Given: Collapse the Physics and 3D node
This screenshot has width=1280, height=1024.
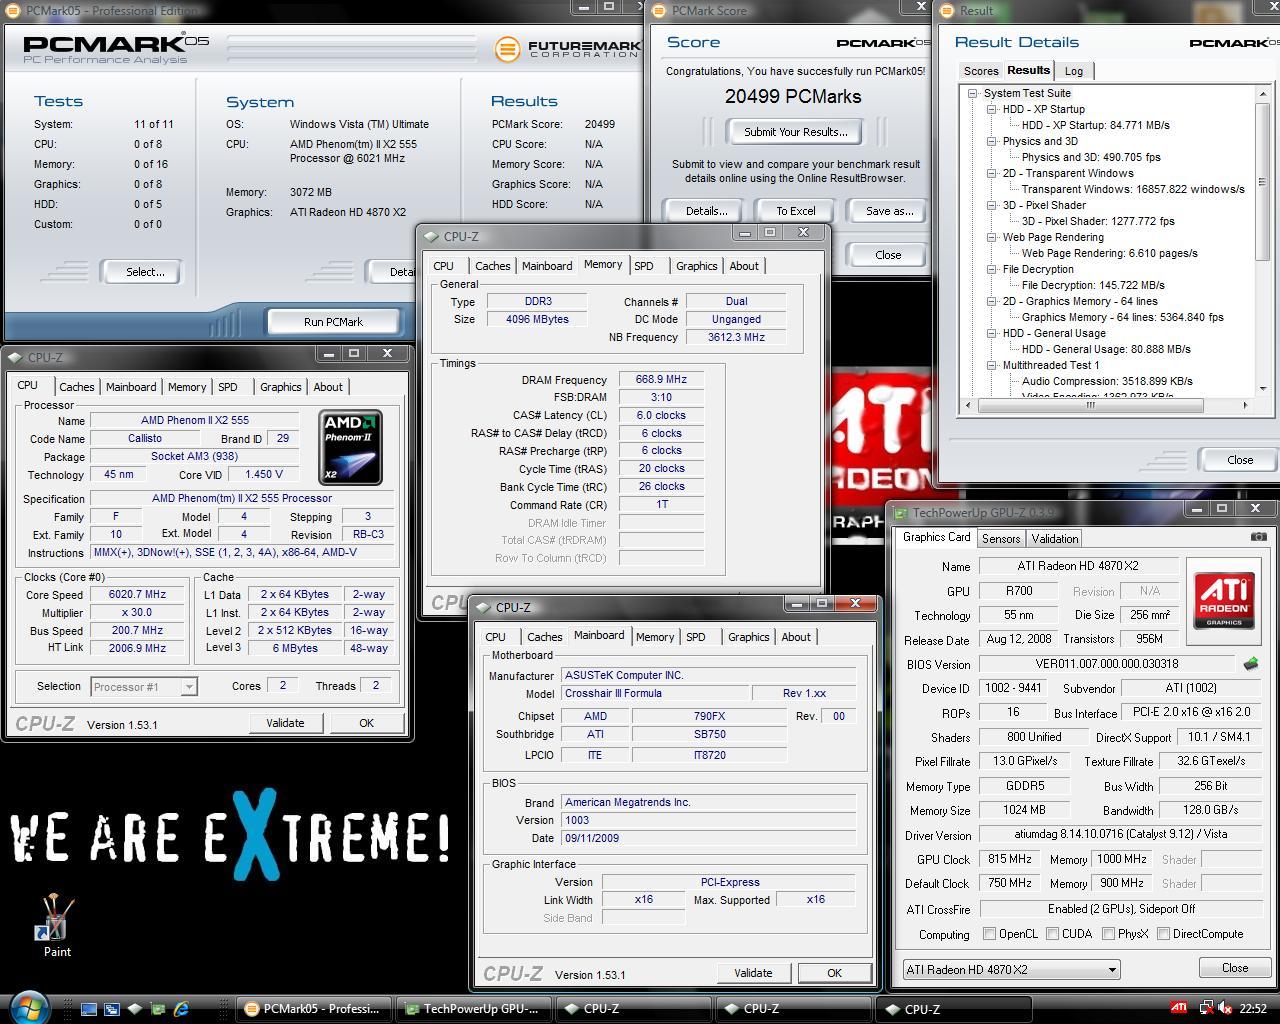Looking at the screenshot, I should (991, 141).
